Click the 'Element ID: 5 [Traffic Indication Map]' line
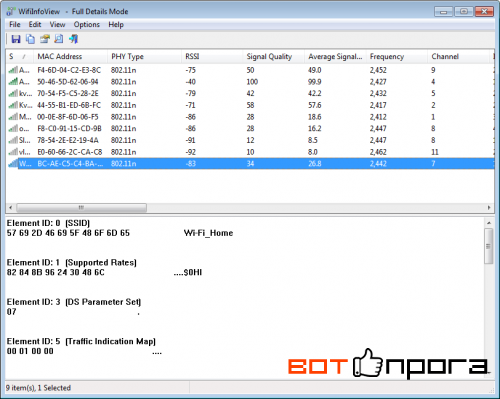Screen dimensions: 500x399 (81, 341)
